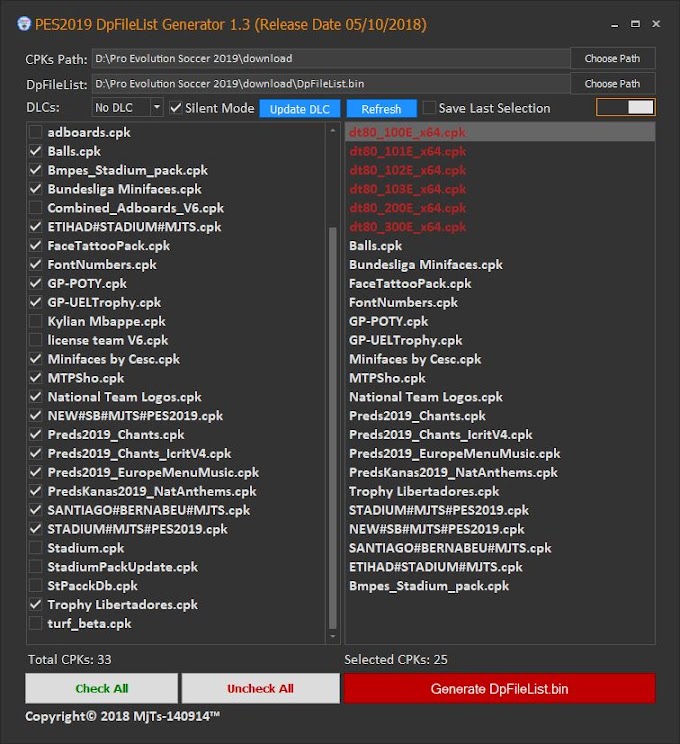
Task: Select dt80_103E_x64.cpk in the selected list
Action: tap(500, 189)
